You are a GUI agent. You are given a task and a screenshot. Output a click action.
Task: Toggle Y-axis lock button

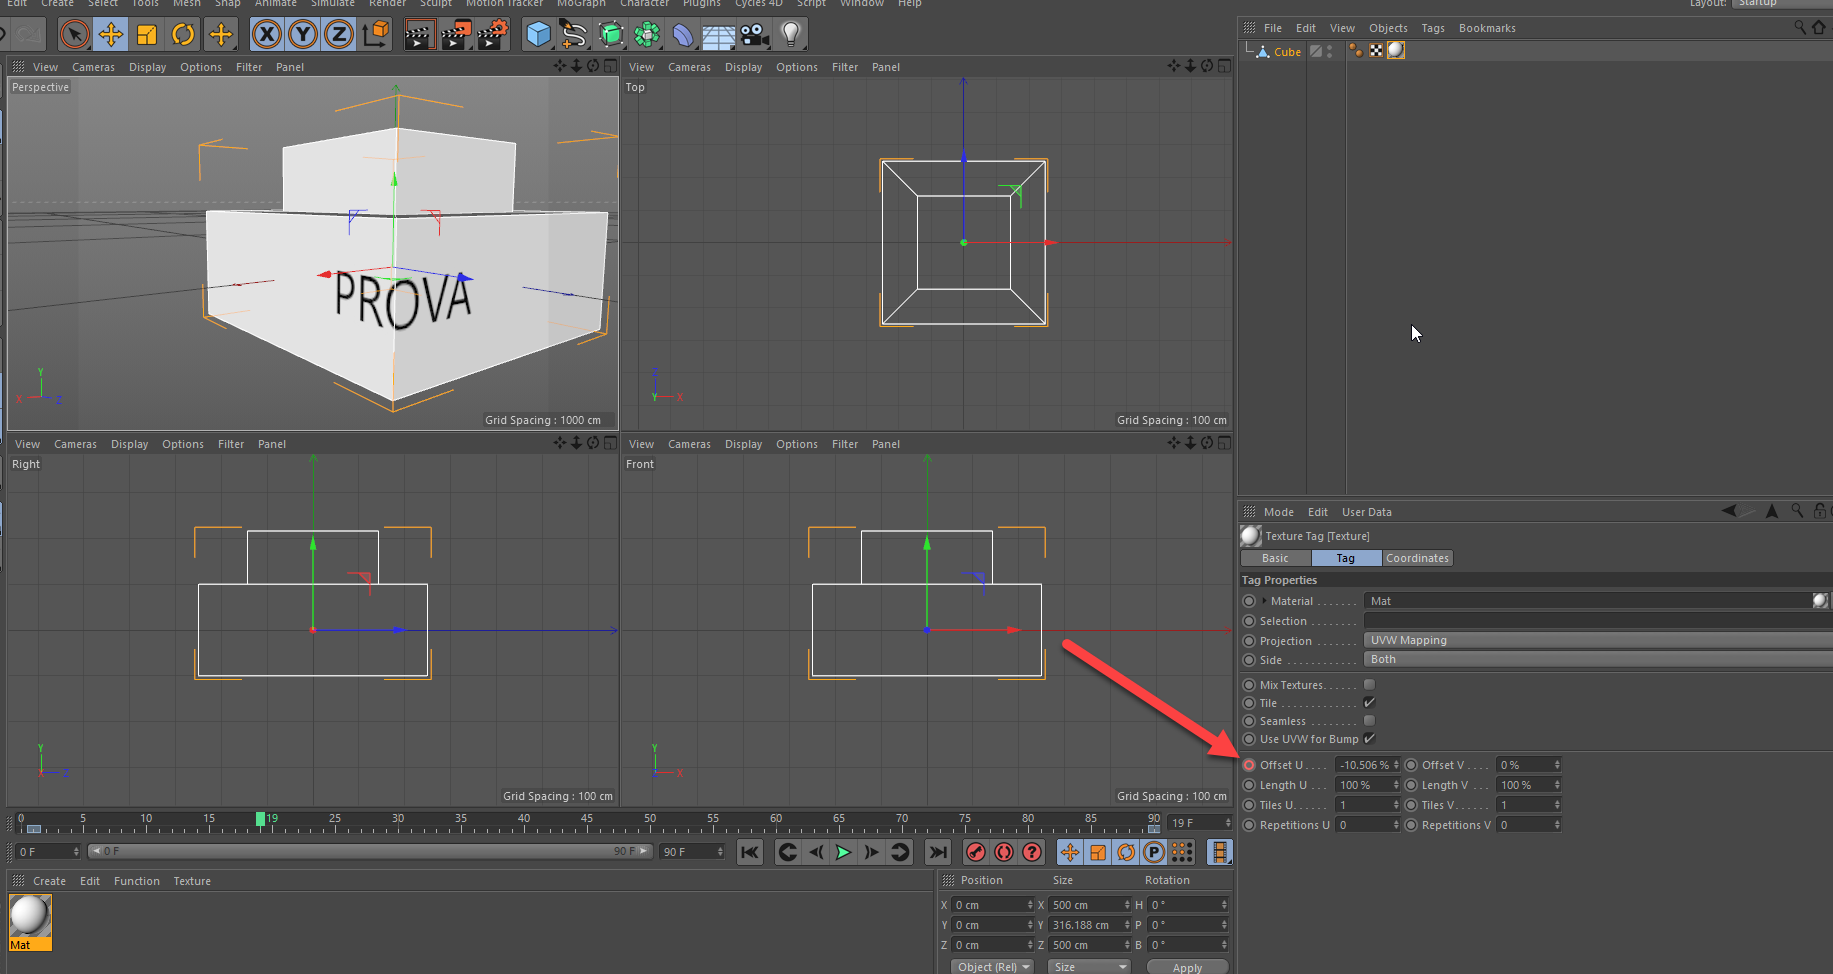click(303, 35)
